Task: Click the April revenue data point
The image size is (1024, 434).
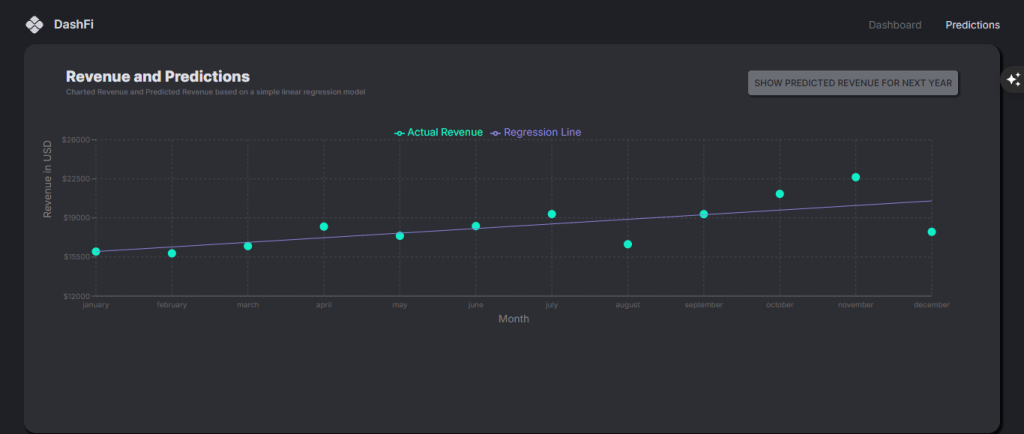Action: (x=324, y=227)
